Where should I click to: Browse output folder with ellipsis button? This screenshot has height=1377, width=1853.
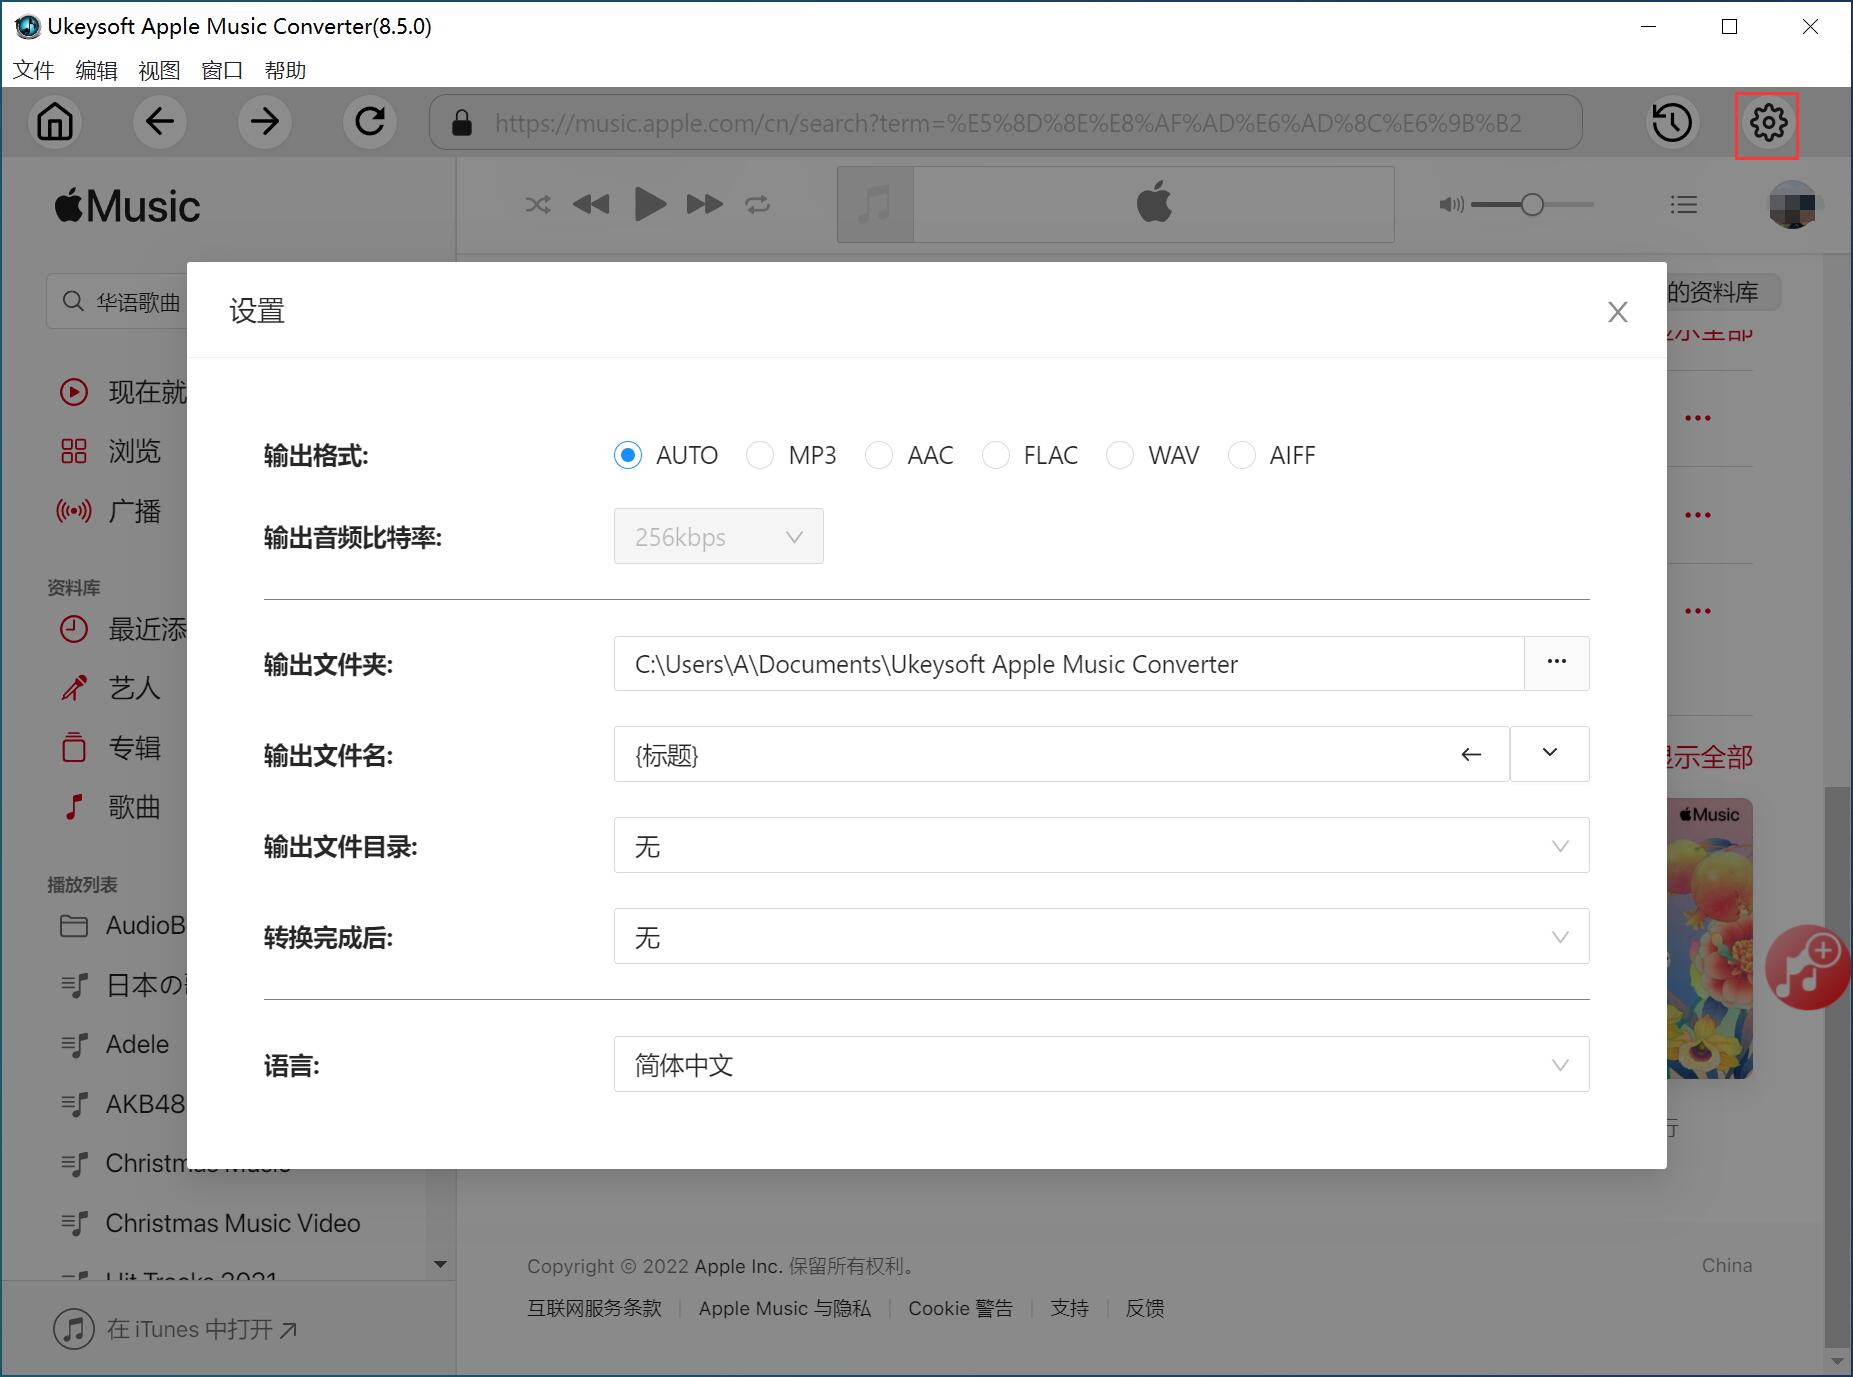[1557, 664]
